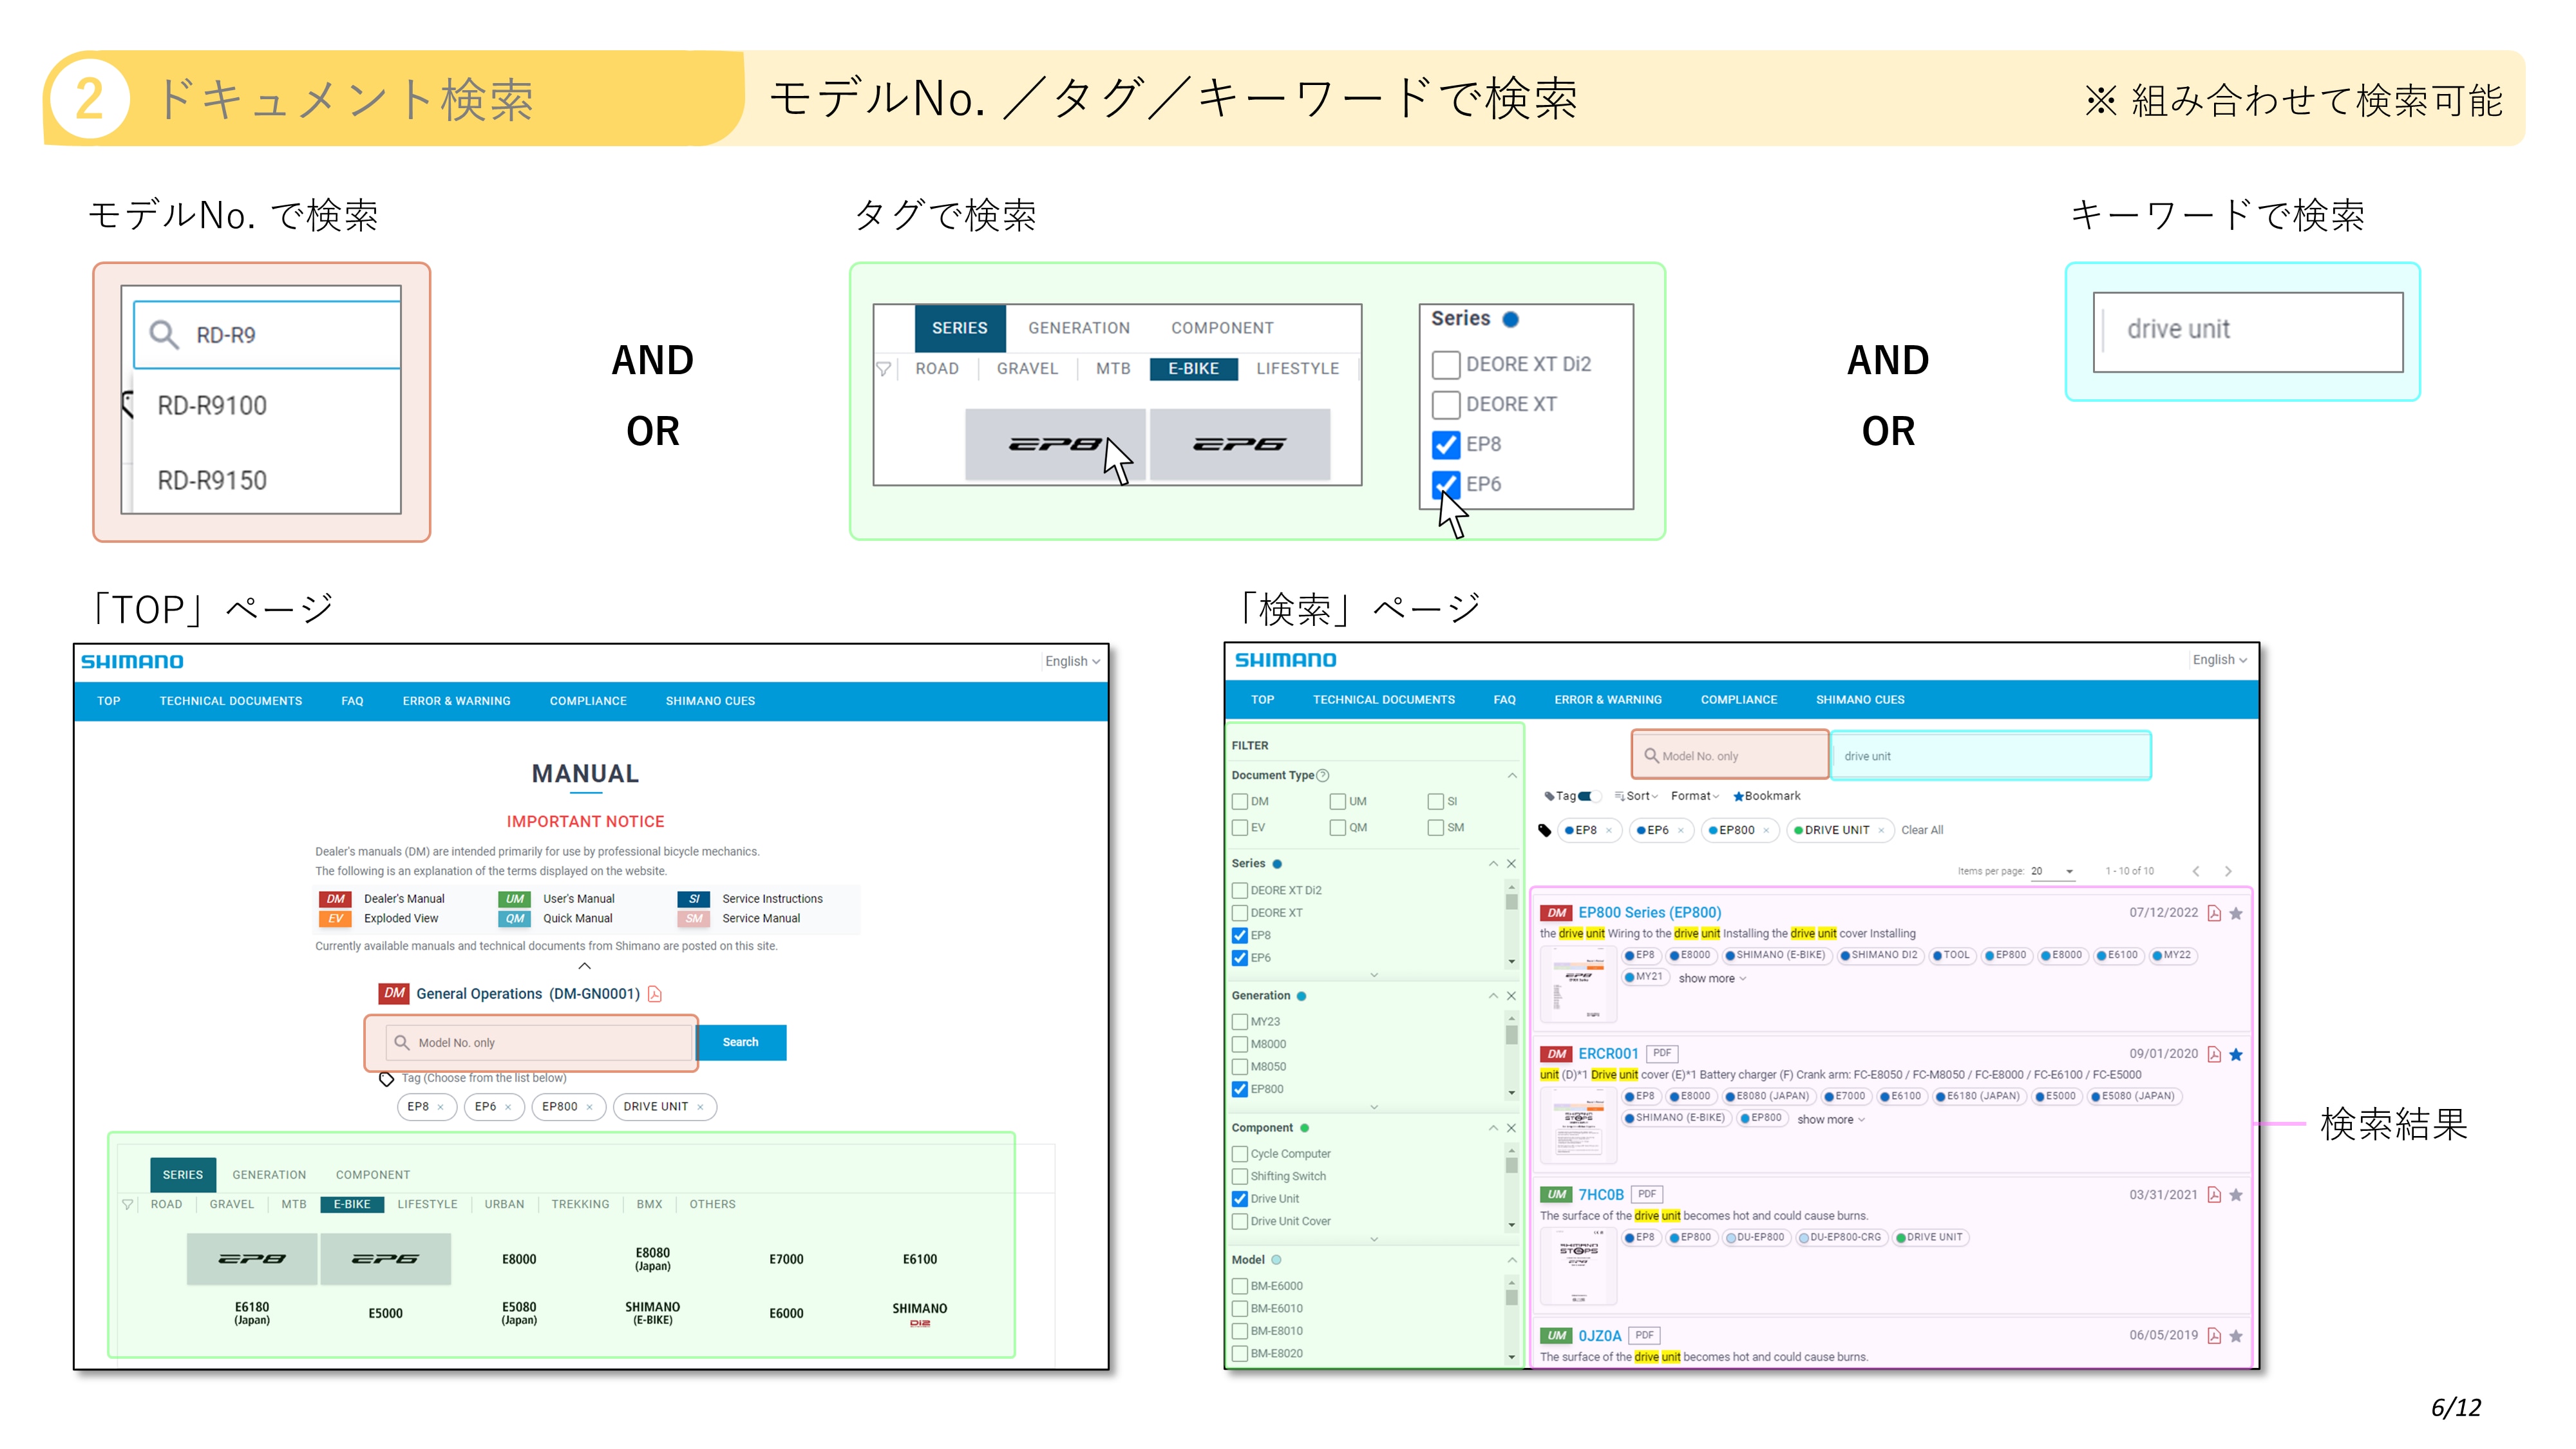Clear Series filter with its X icon

(1511, 864)
